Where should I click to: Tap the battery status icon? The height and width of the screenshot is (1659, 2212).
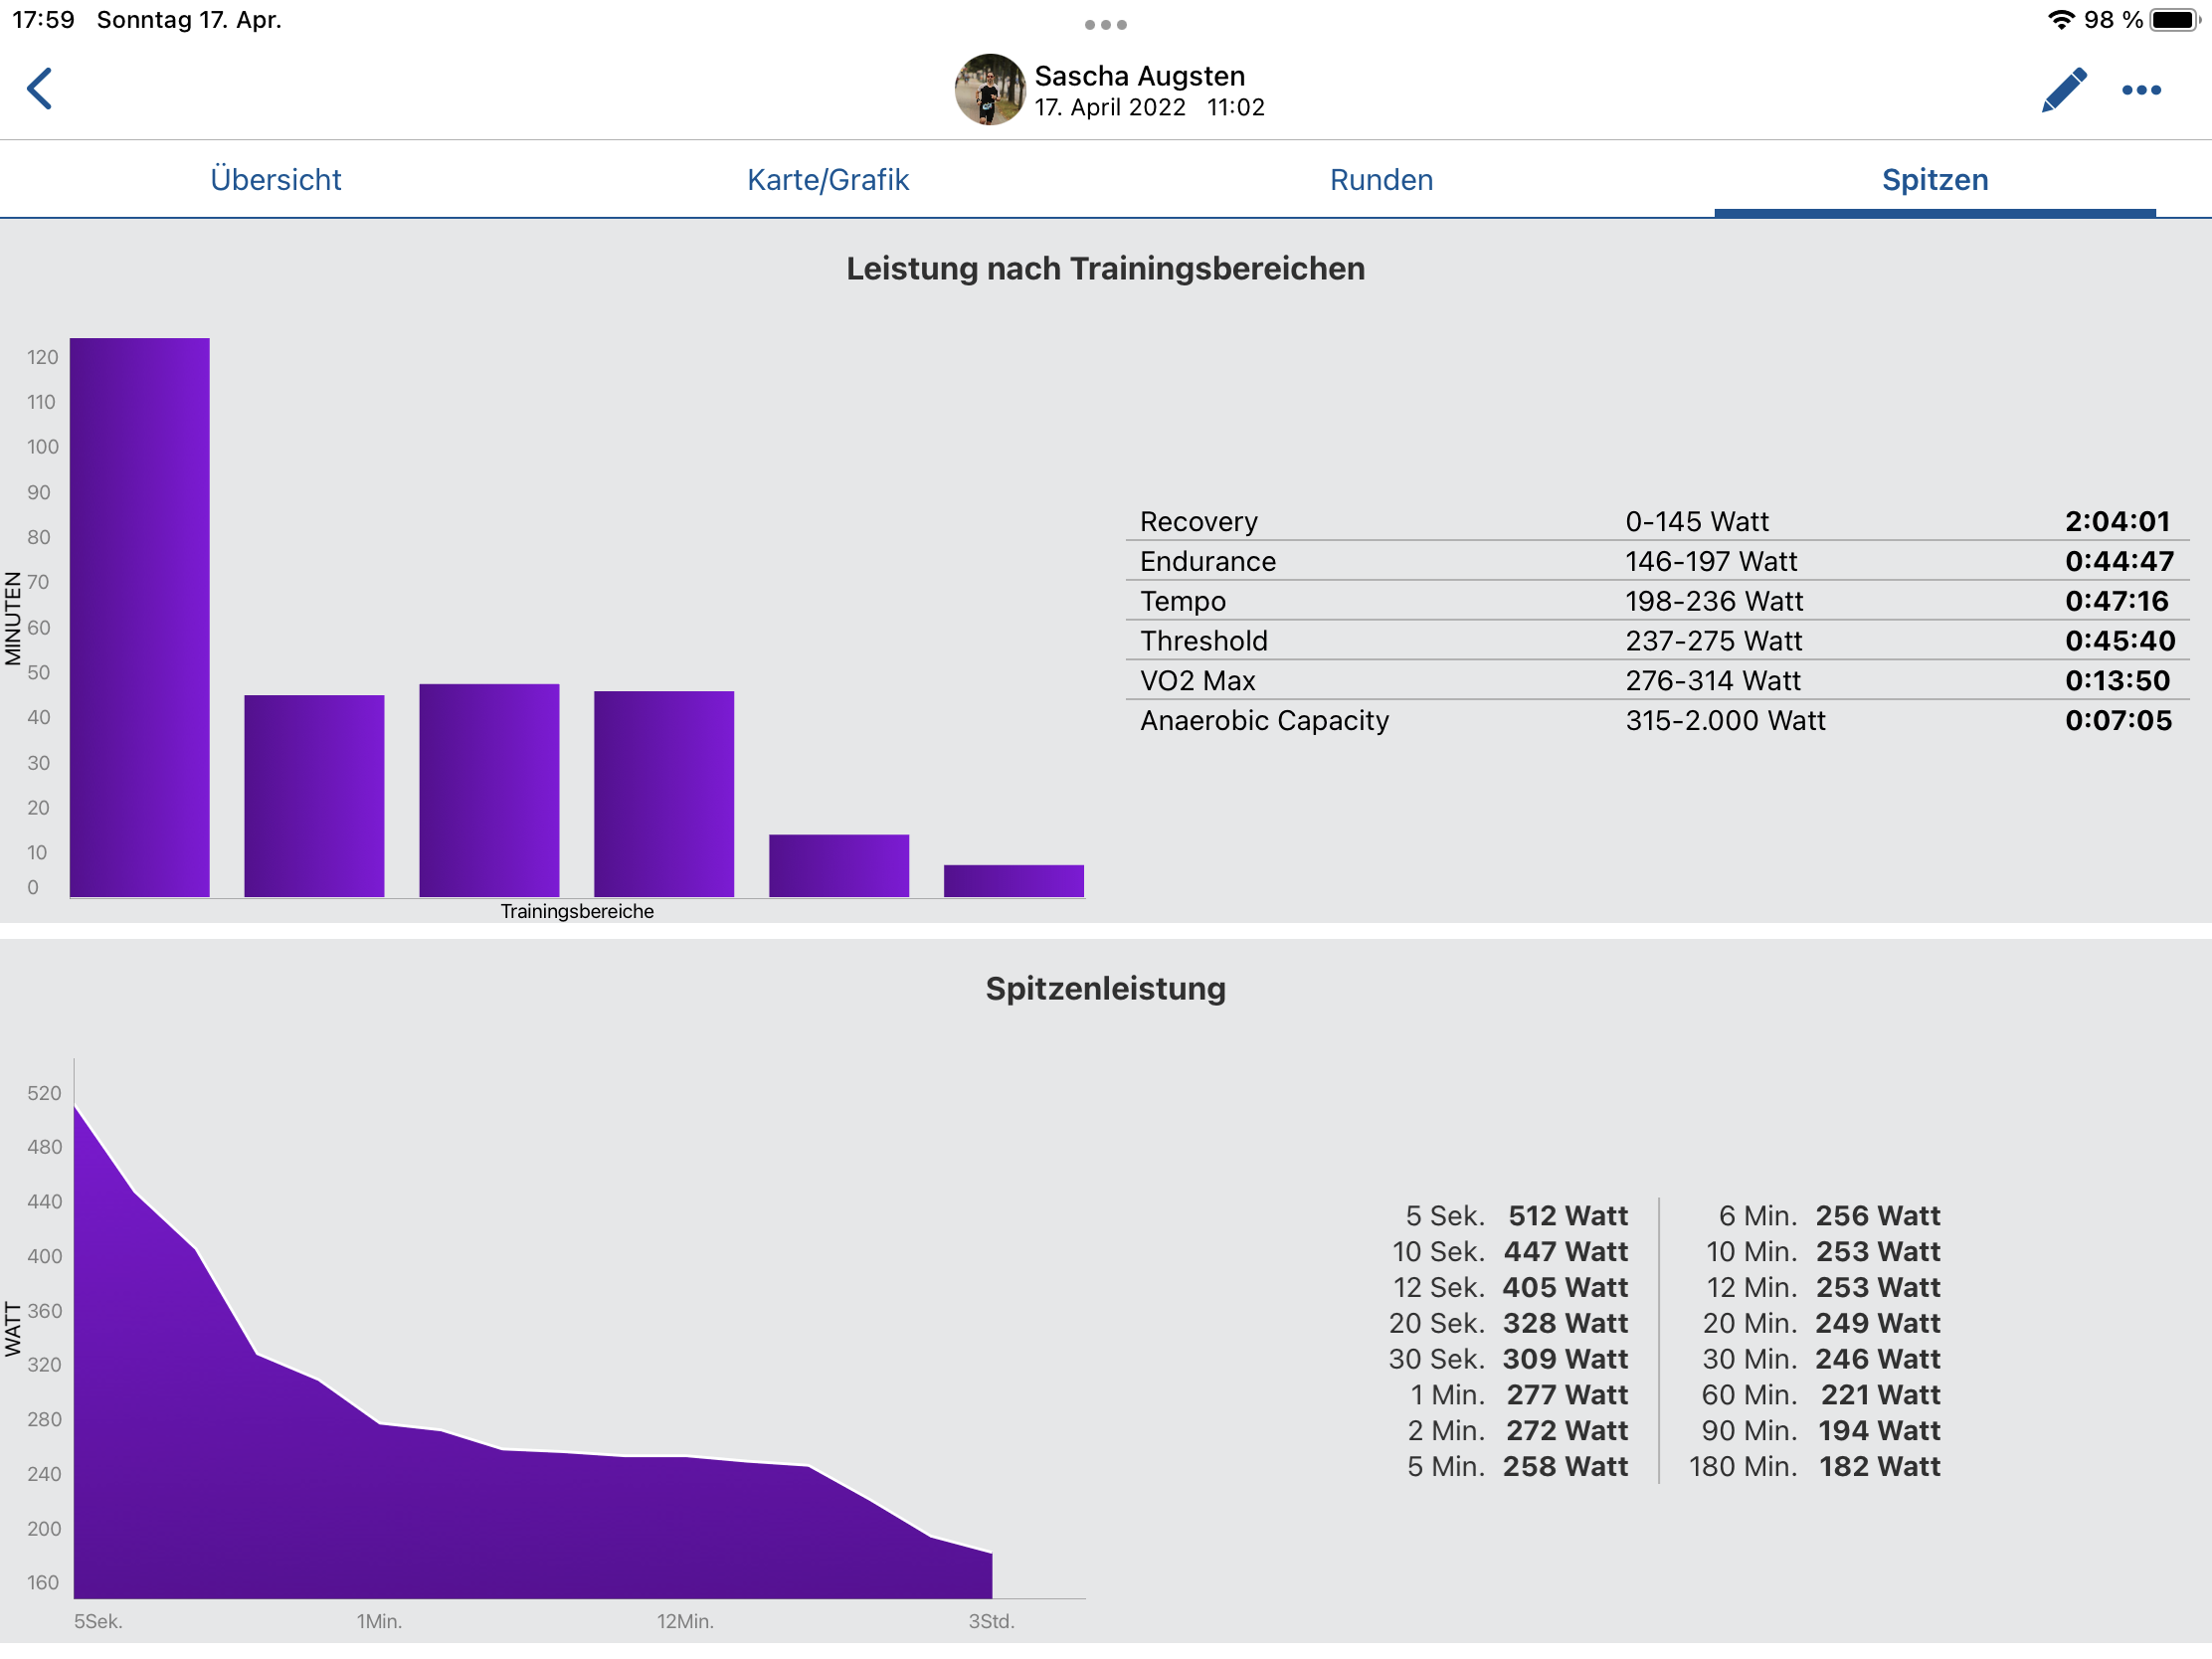tap(2174, 20)
